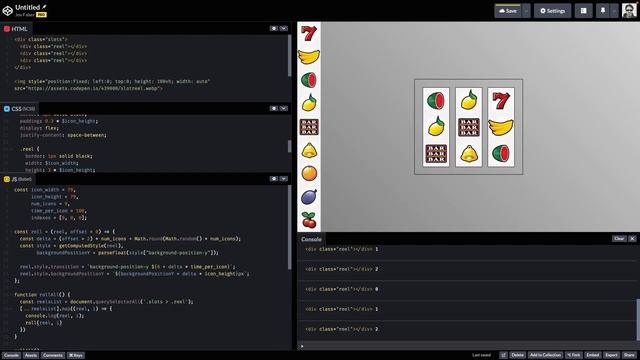Share this pen
The width and height of the screenshot is (640, 360).
click(x=629, y=355)
